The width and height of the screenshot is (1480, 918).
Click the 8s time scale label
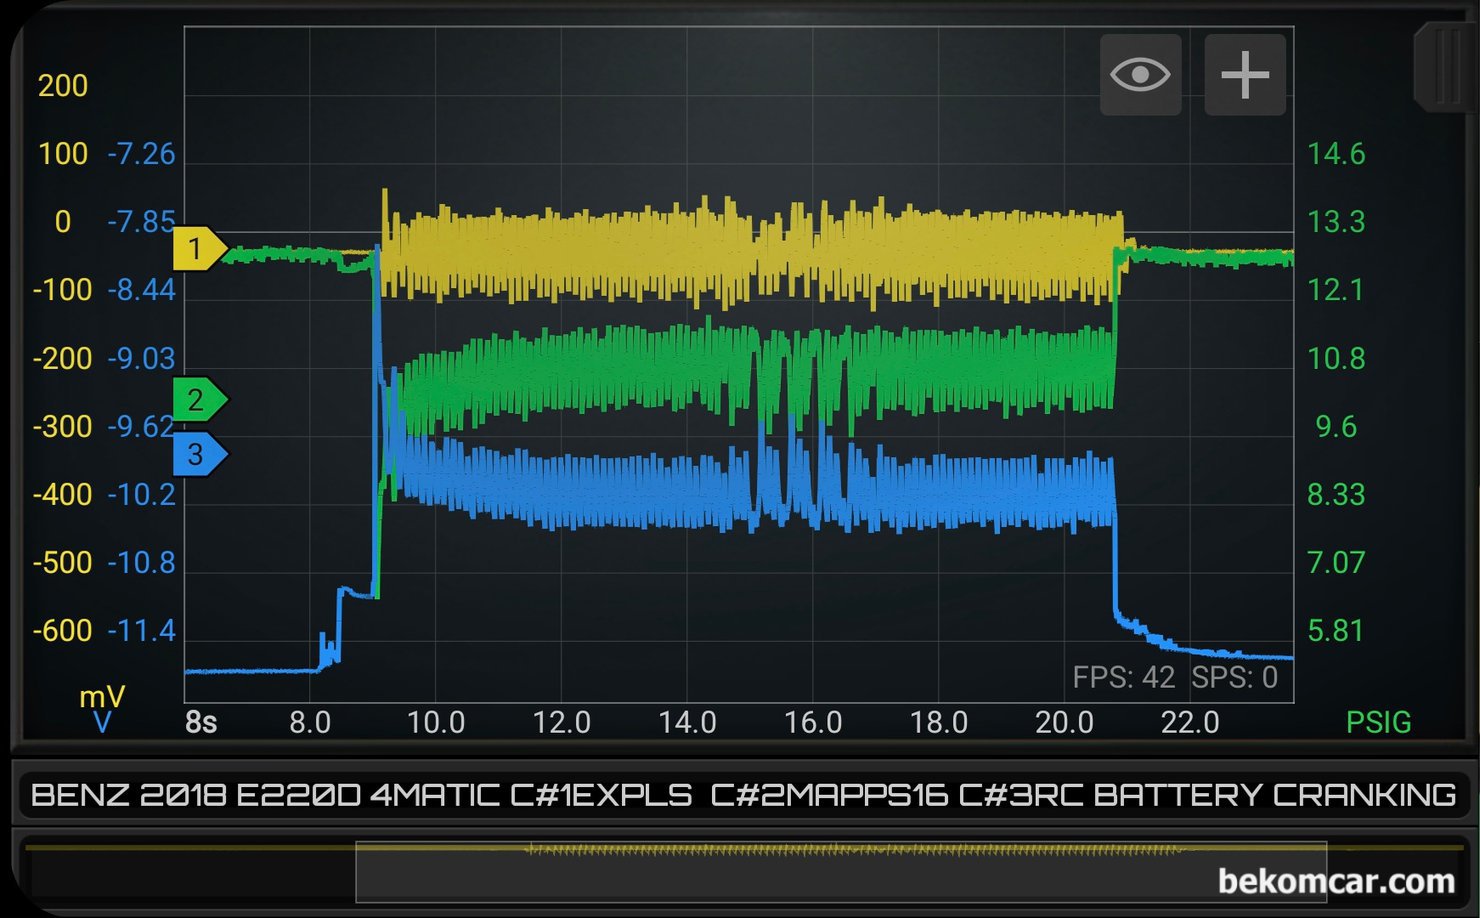[201, 722]
